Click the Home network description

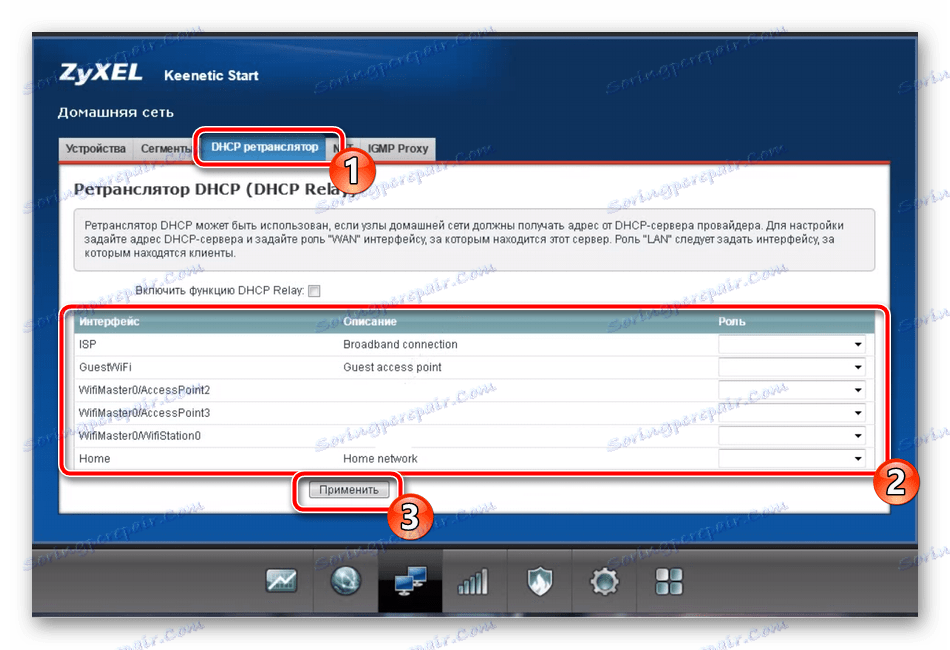coord(380,459)
